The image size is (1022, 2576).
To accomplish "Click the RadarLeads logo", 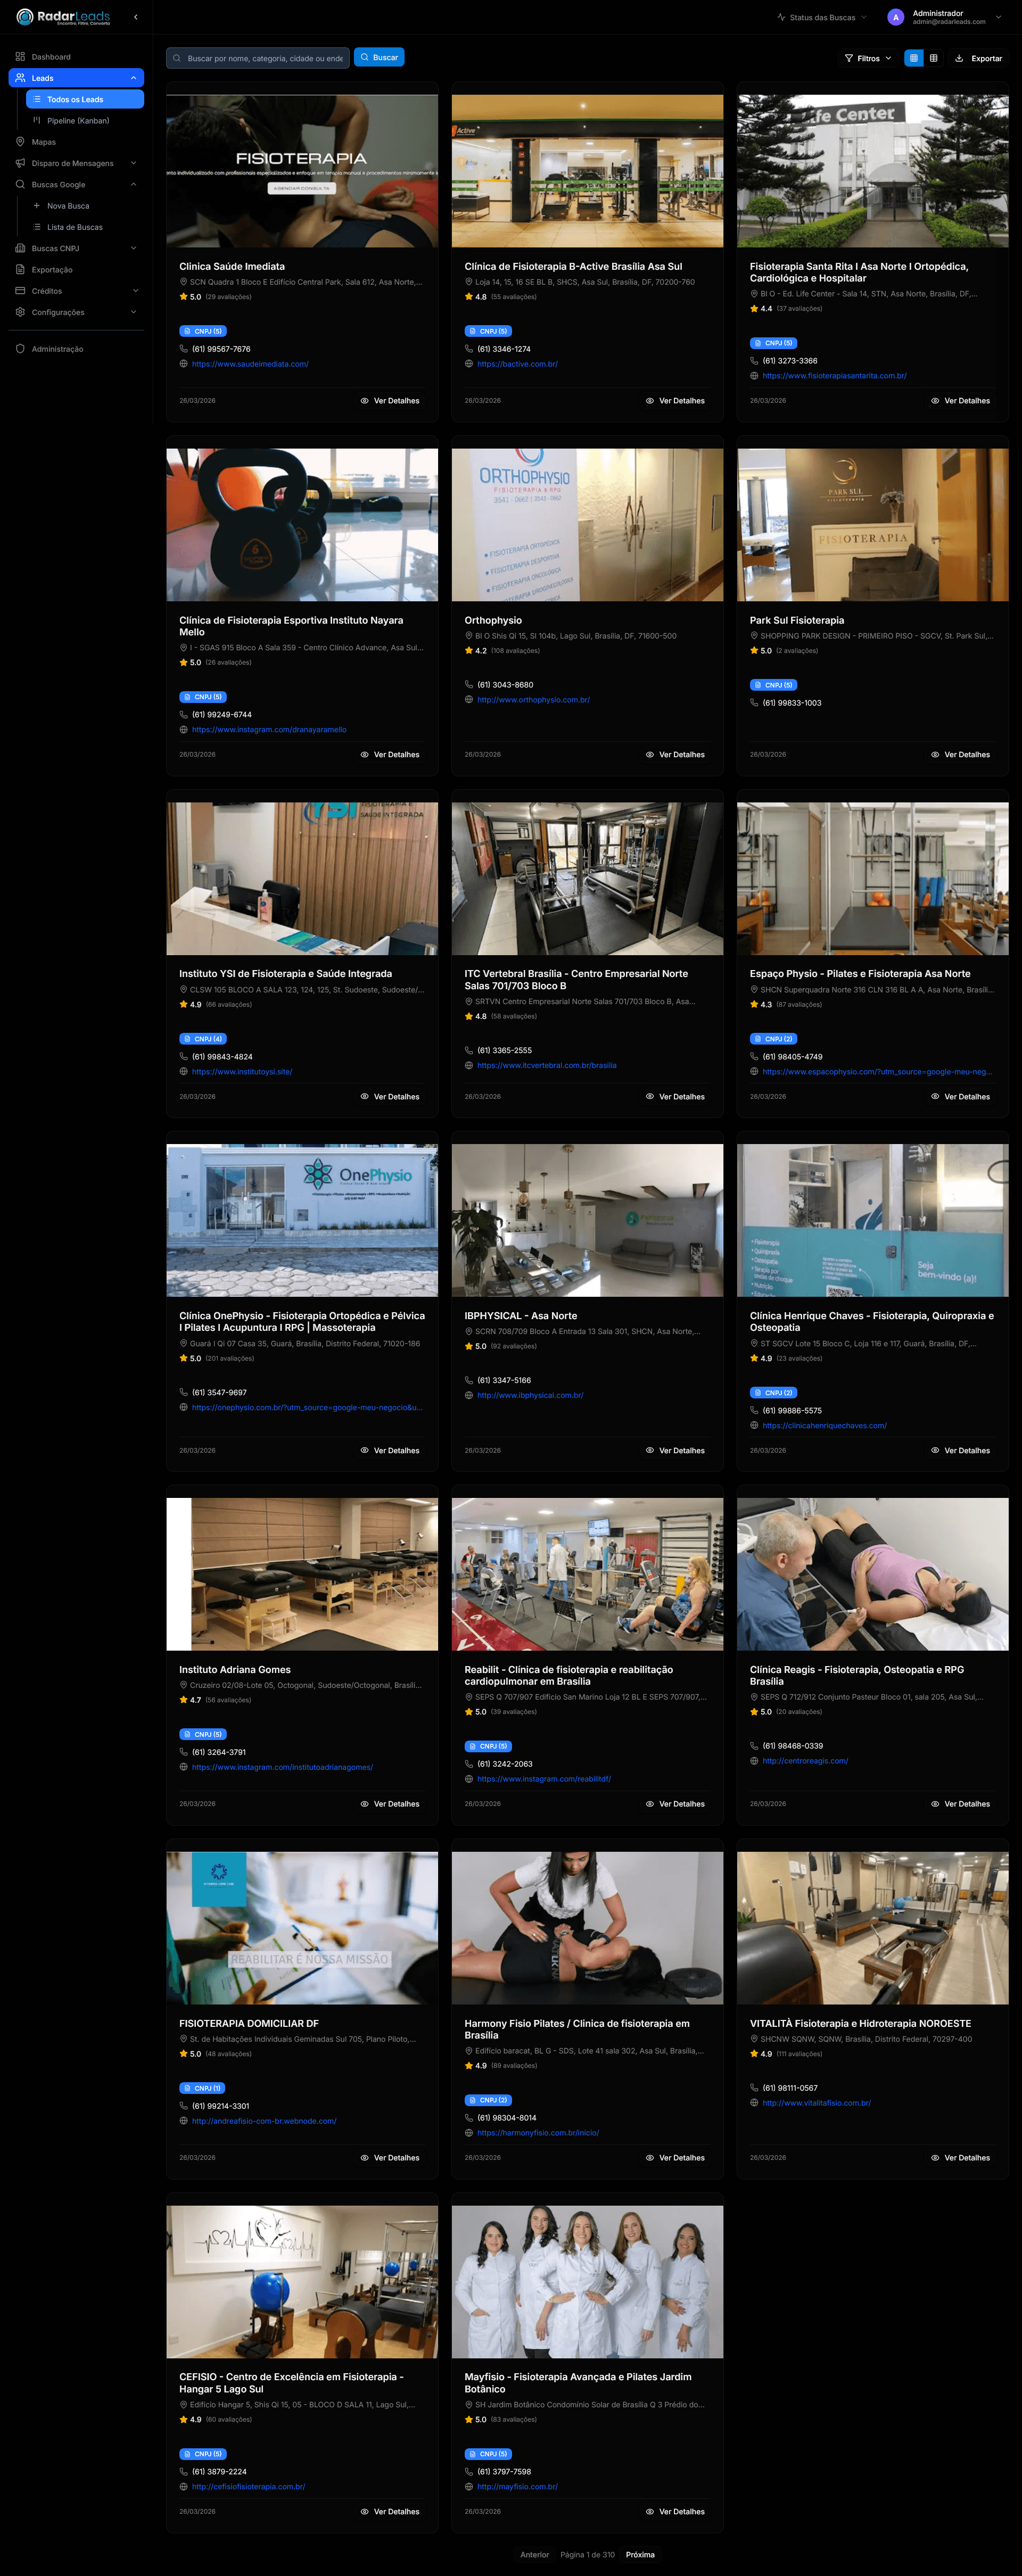I will click(x=63, y=17).
